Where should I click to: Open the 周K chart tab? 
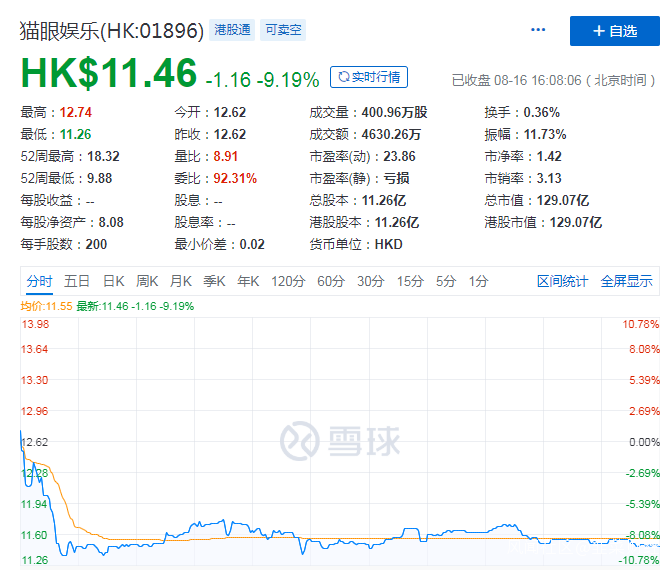(147, 282)
